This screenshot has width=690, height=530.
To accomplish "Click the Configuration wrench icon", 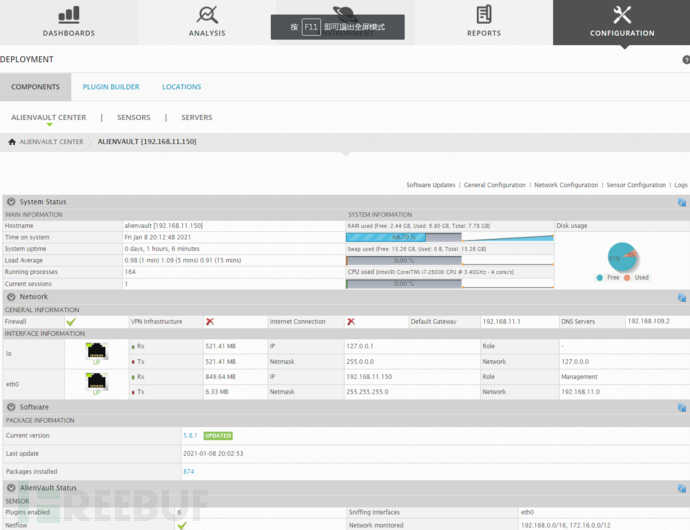I will (621, 14).
